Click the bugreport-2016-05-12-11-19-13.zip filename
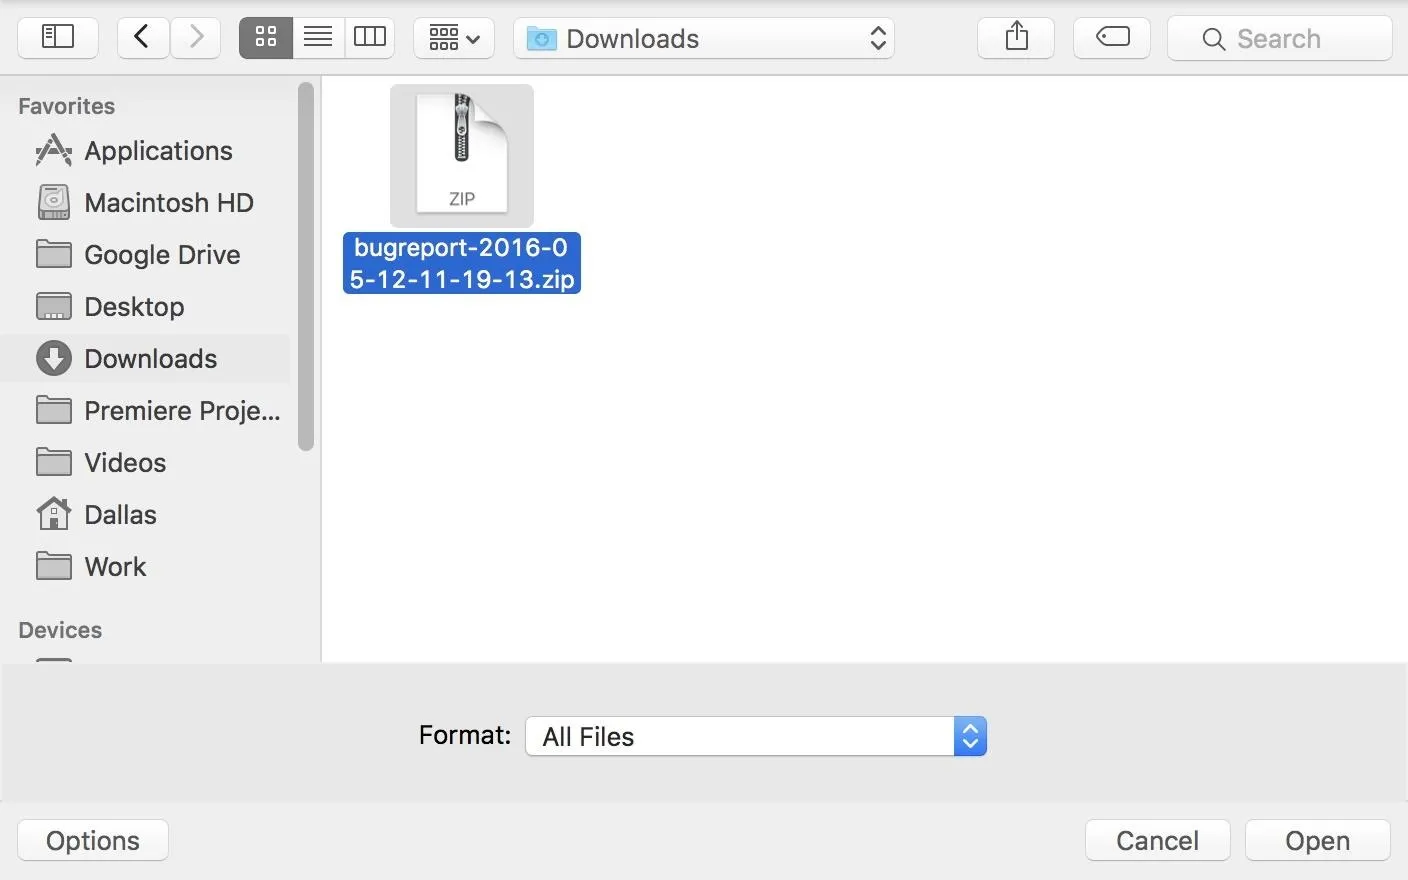Image resolution: width=1408 pixels, height=880 pixels. tap(462, 263)
